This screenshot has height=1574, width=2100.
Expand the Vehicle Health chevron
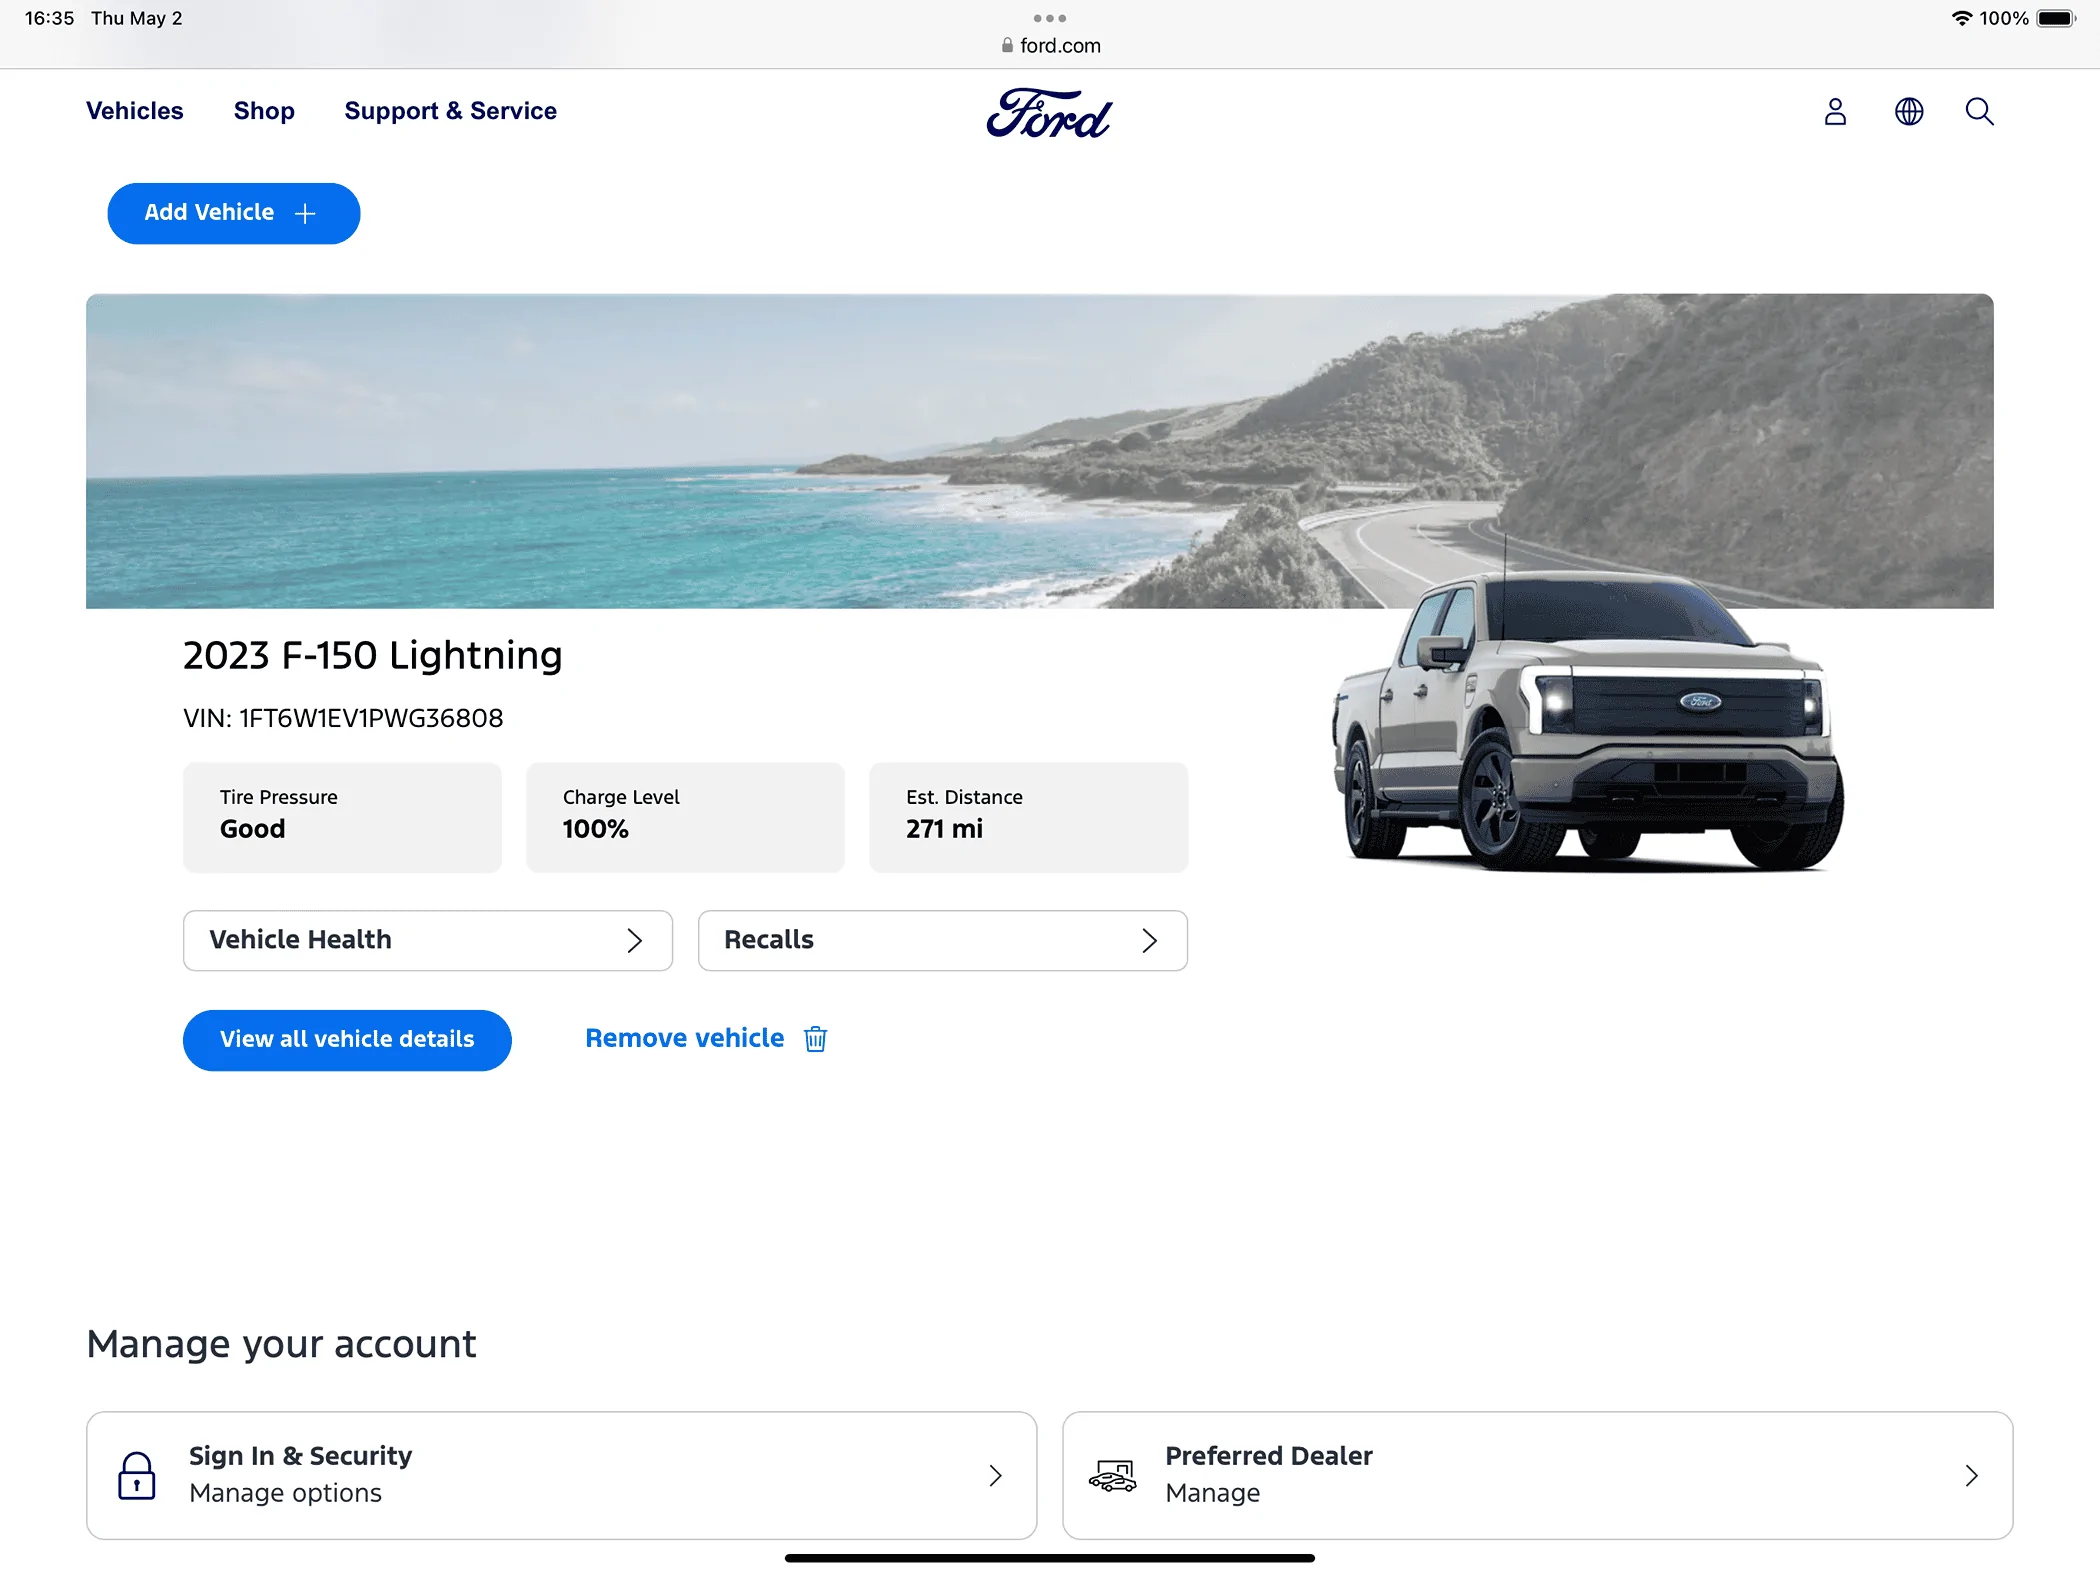(x=634, y=940)
